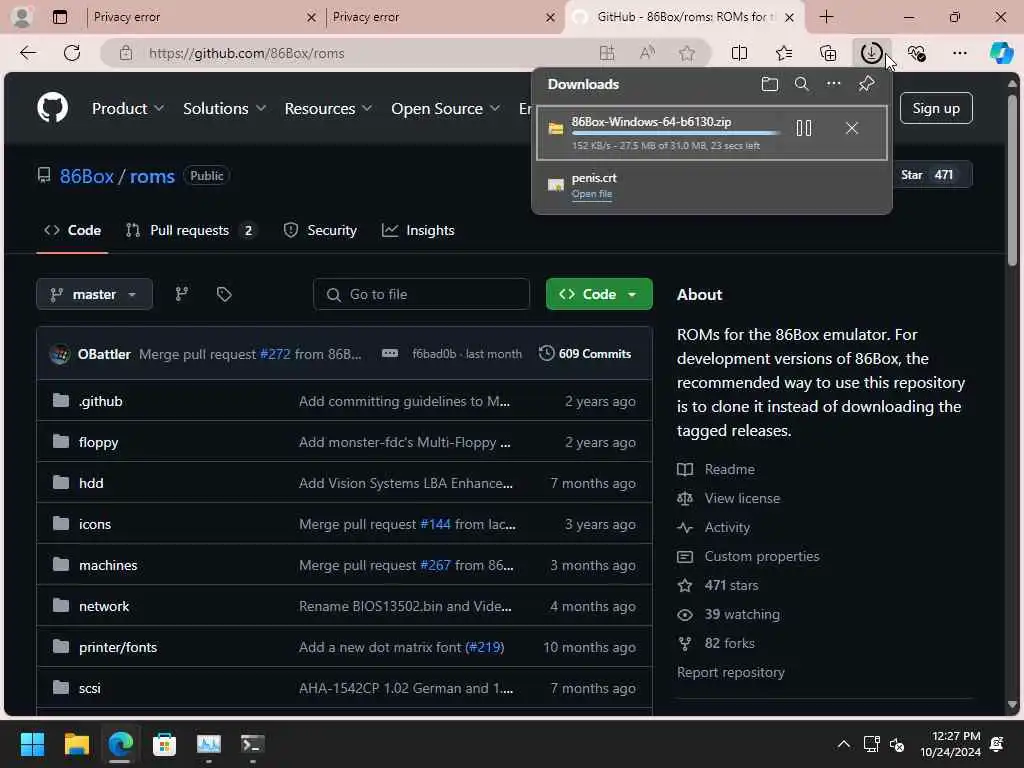Viewport: 1024px width, 768px height.
Task: Show hidden system tray icons
Action: click(x=844, y=744)
